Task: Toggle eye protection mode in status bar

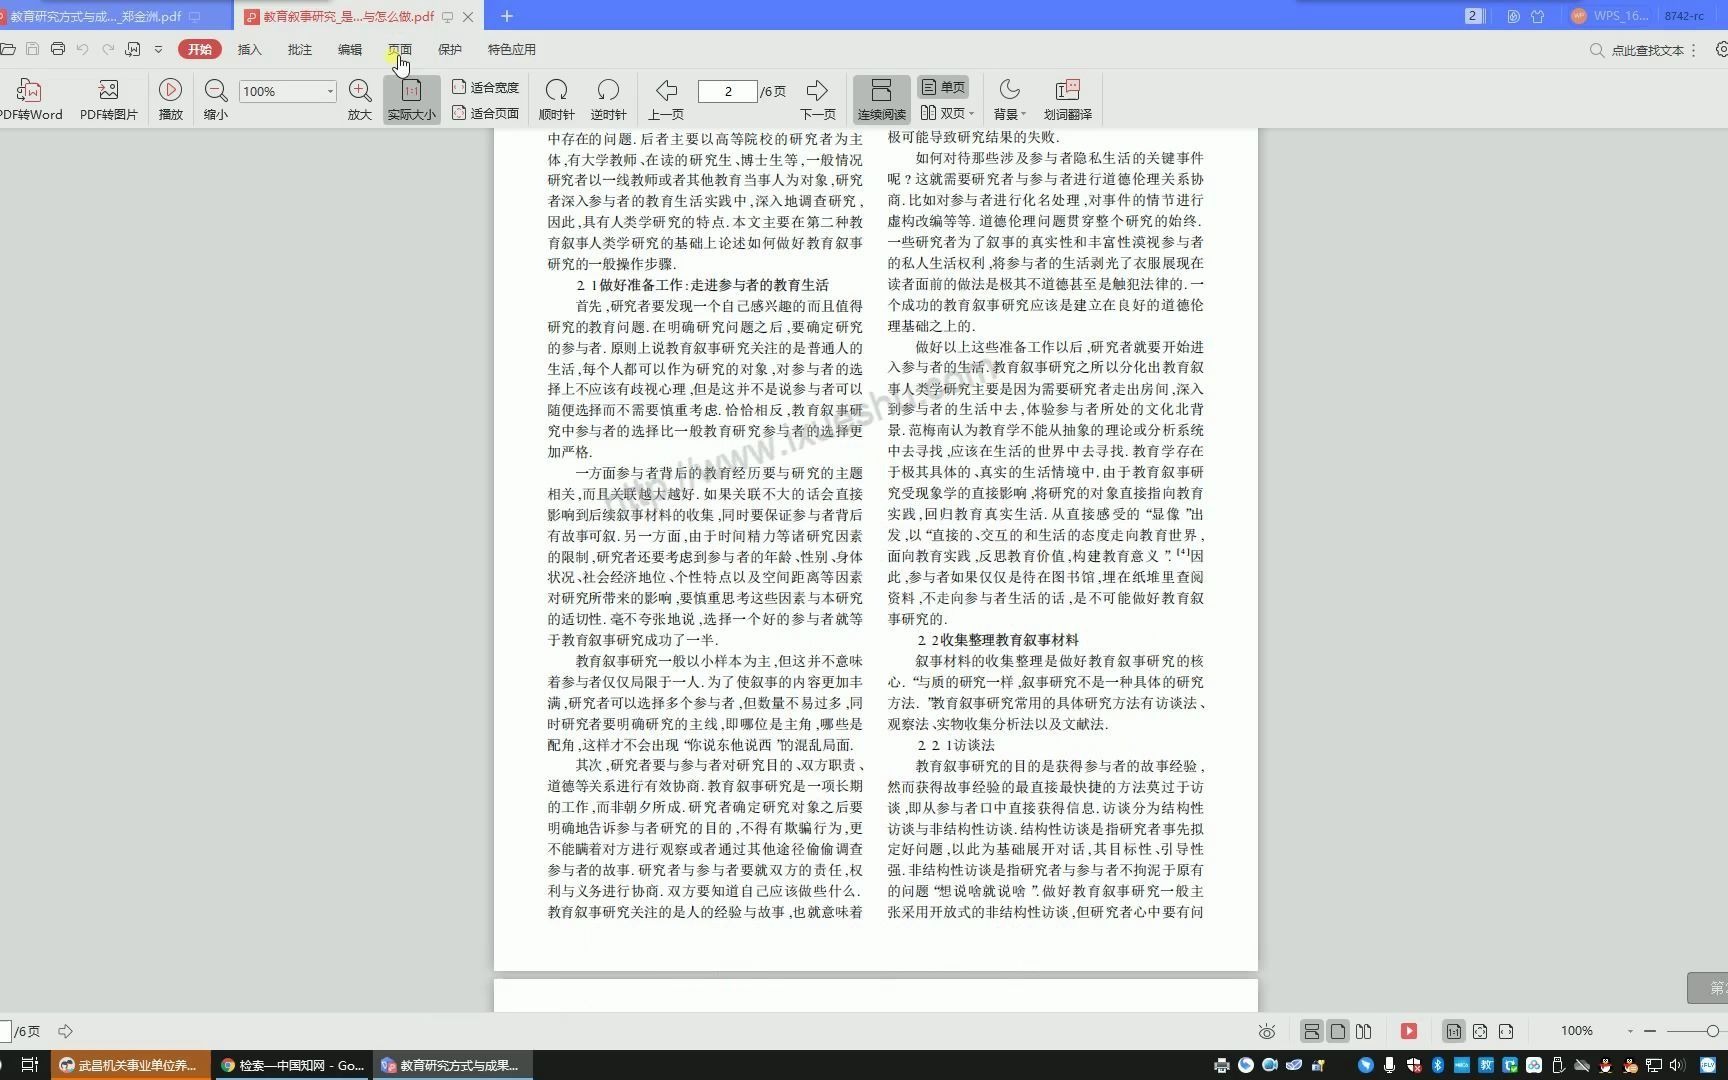Action: coord(1267,1031)
